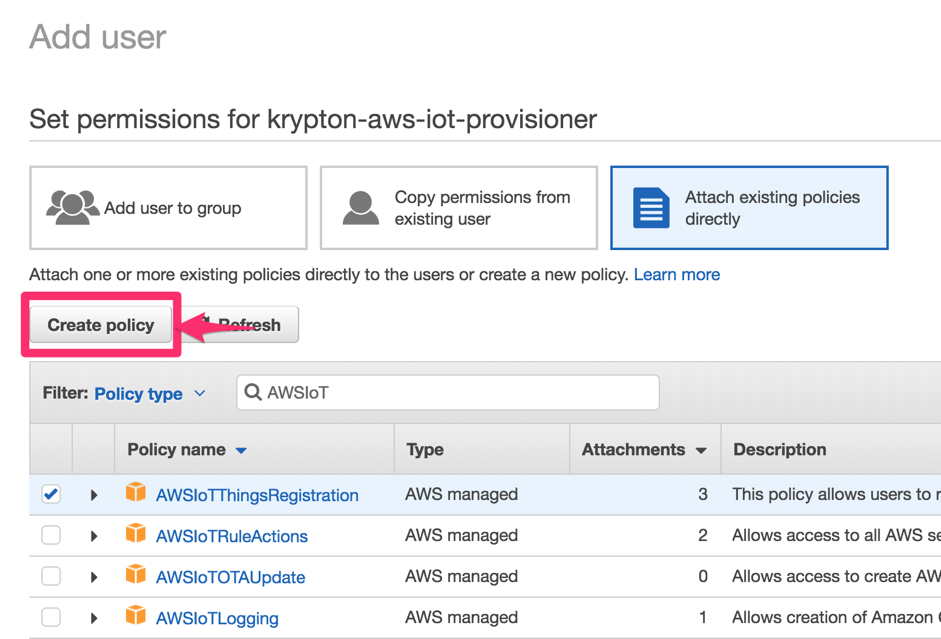Click the single user silhouette icon
This screenshot has height=639, width=941.
pyautogui.click(x=361, y=208)
